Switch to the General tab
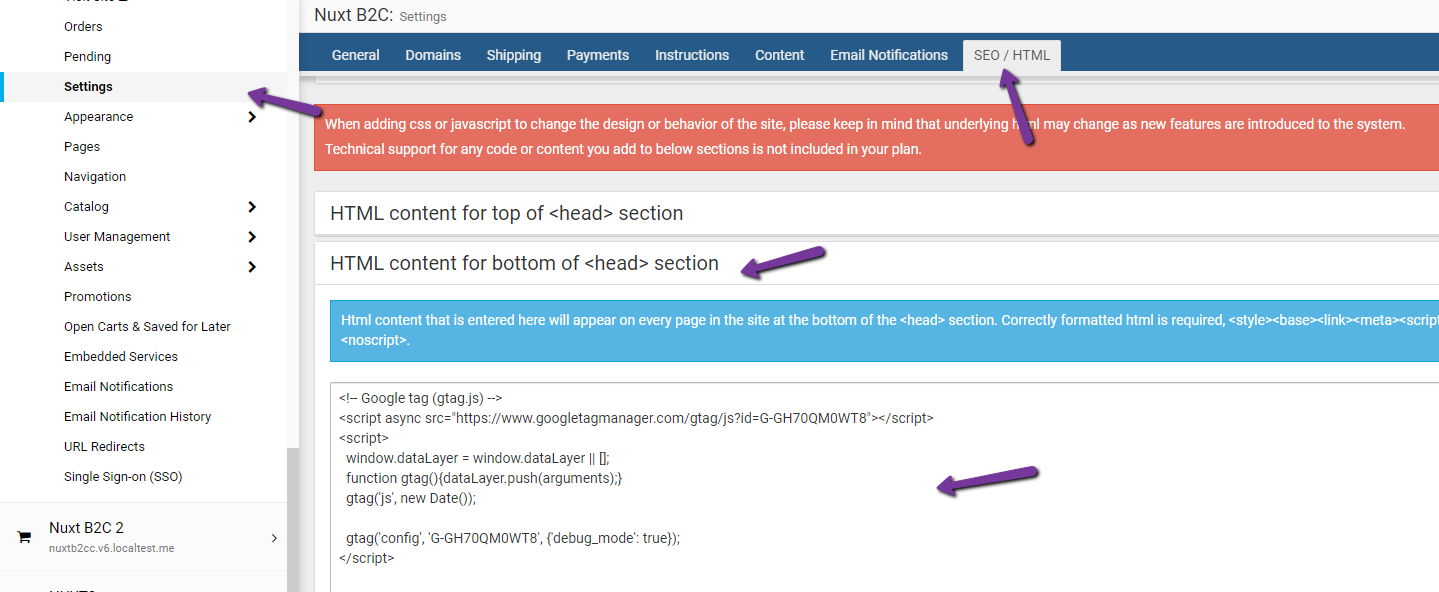 (356, 55)
